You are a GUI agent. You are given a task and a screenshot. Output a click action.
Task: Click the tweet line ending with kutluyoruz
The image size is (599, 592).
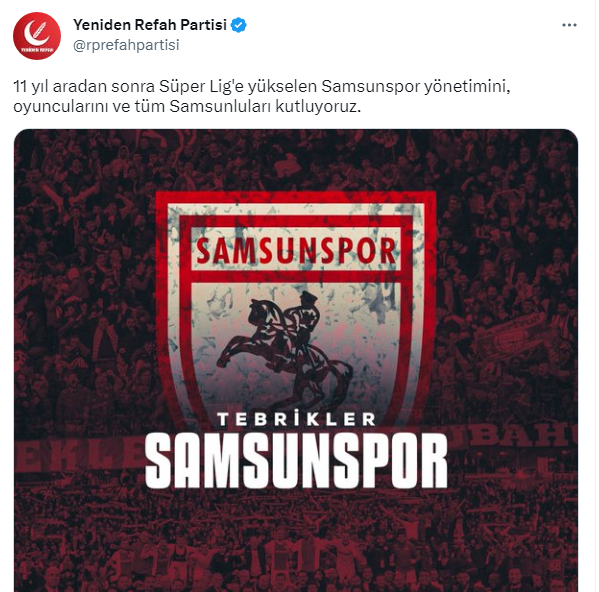click(187, 107)
